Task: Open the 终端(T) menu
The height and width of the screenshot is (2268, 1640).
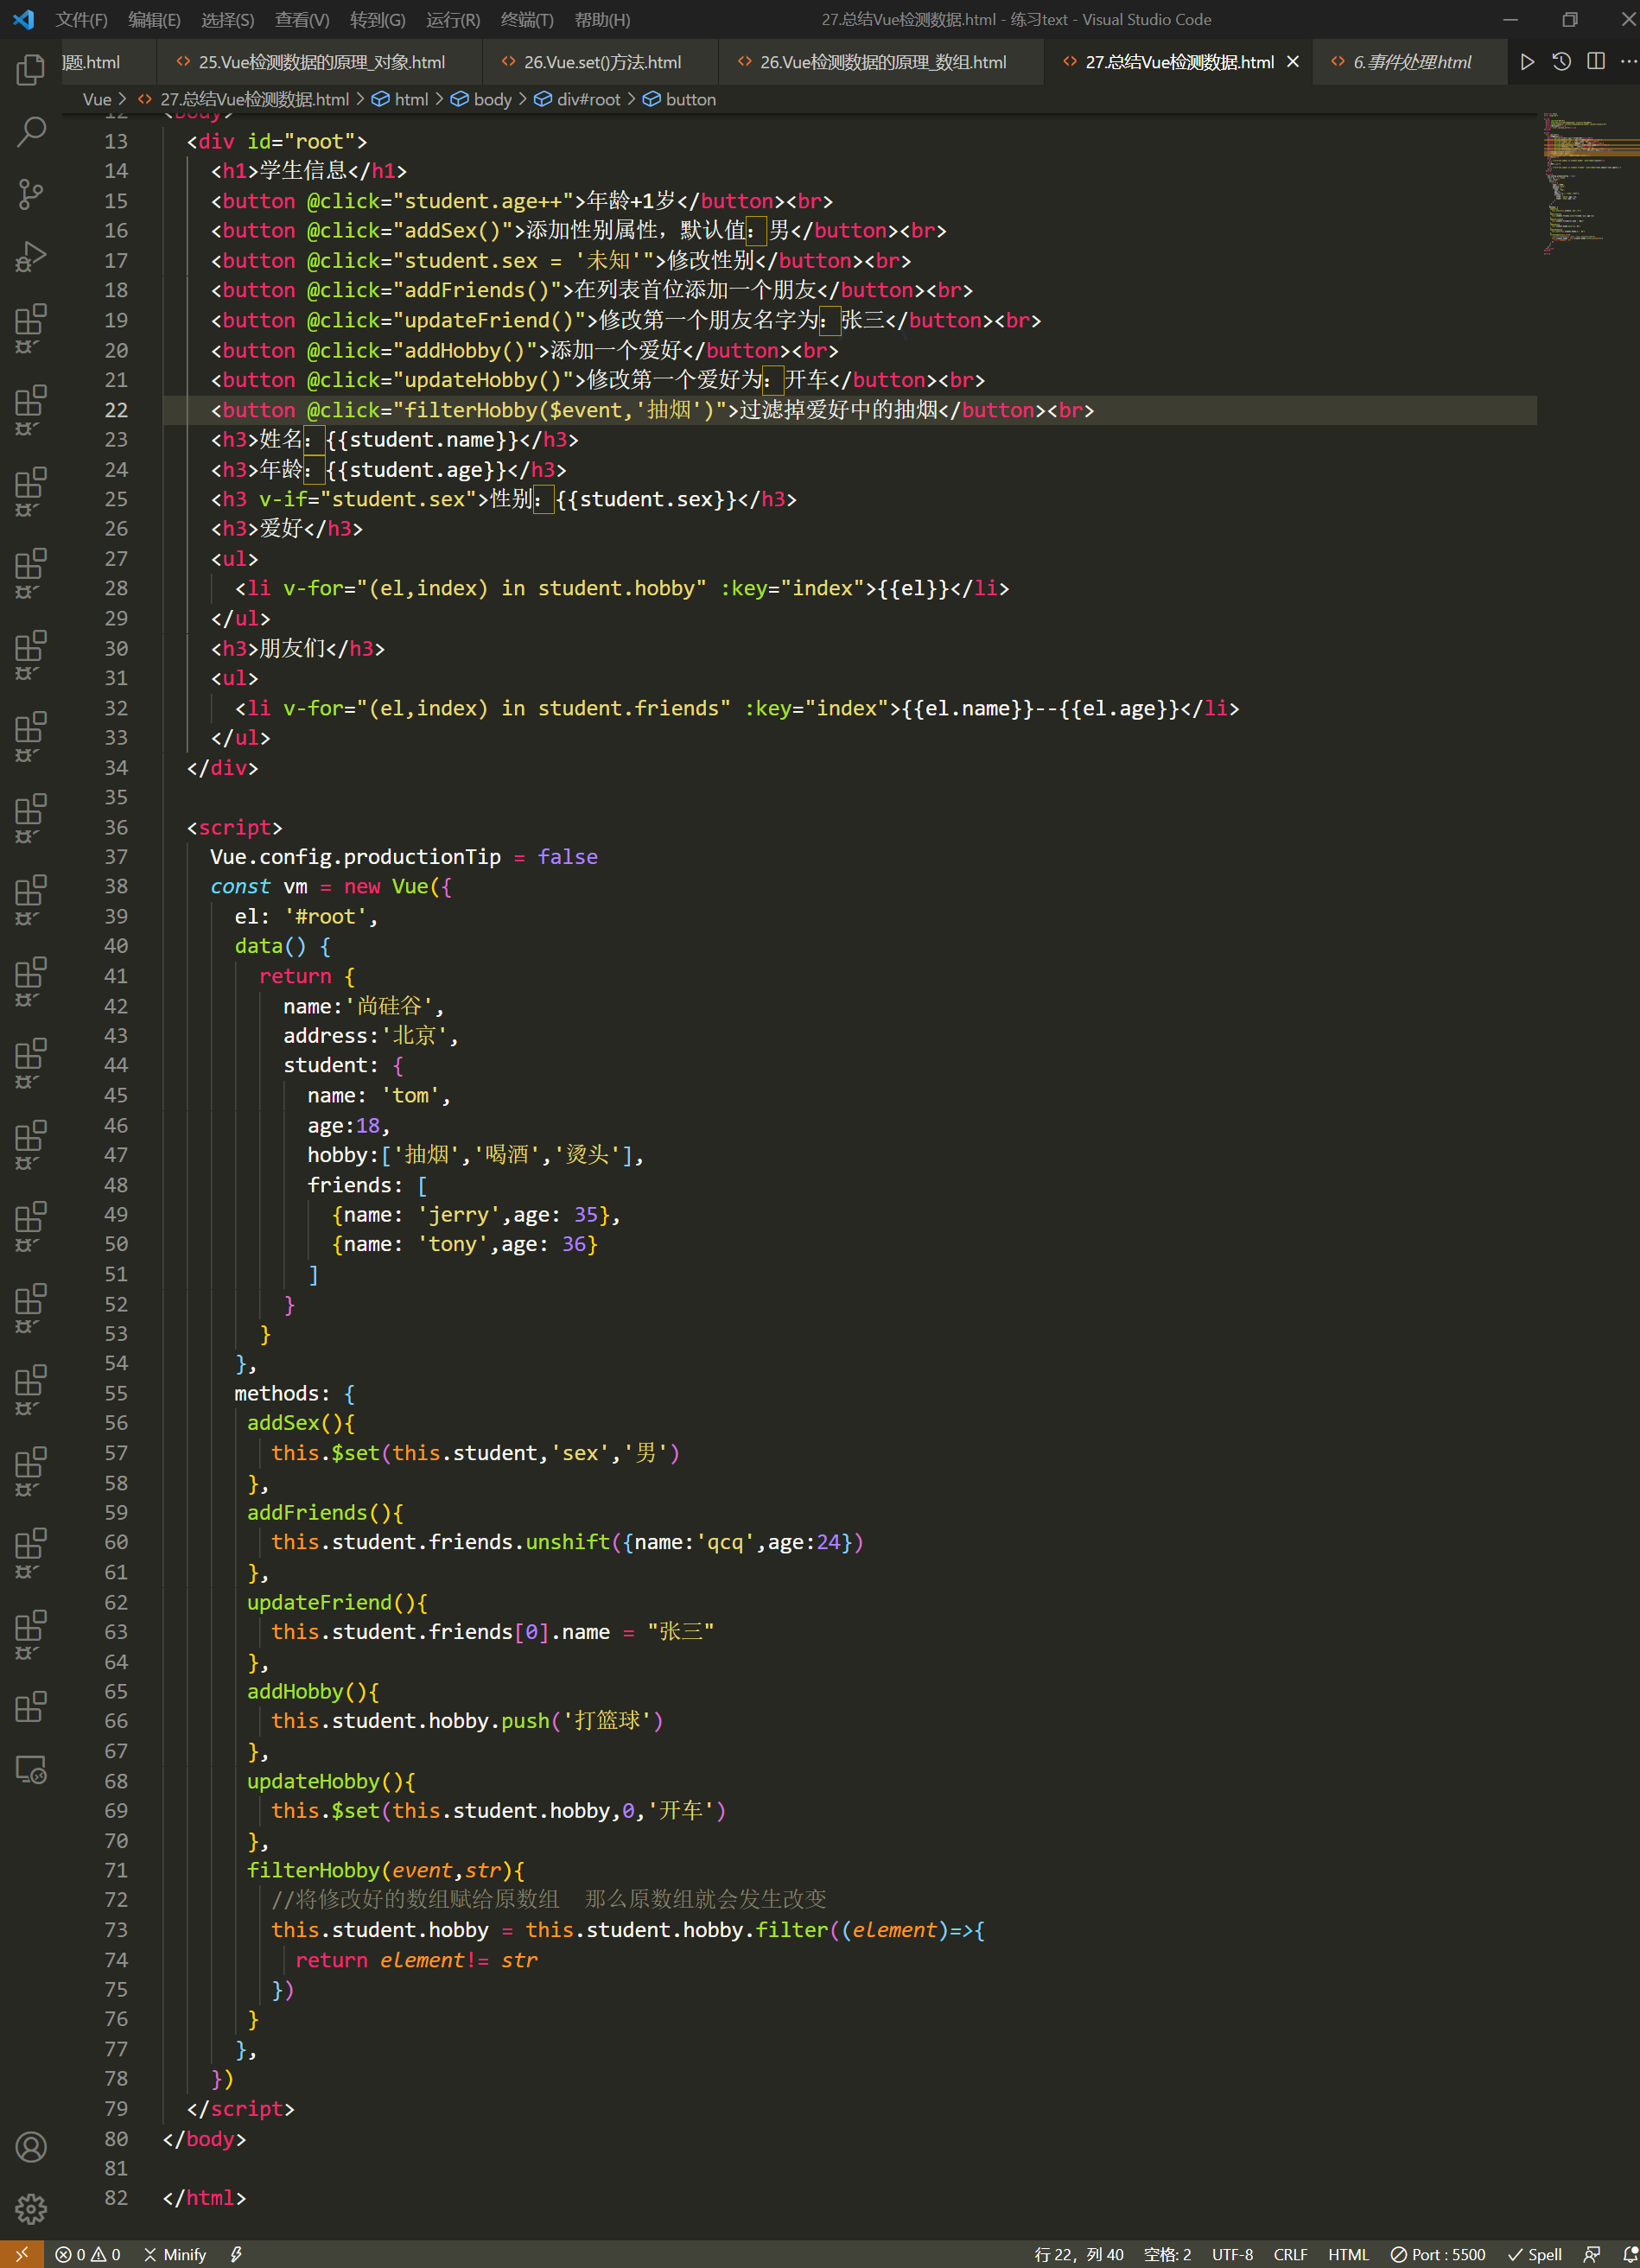Action: [527, 20]
